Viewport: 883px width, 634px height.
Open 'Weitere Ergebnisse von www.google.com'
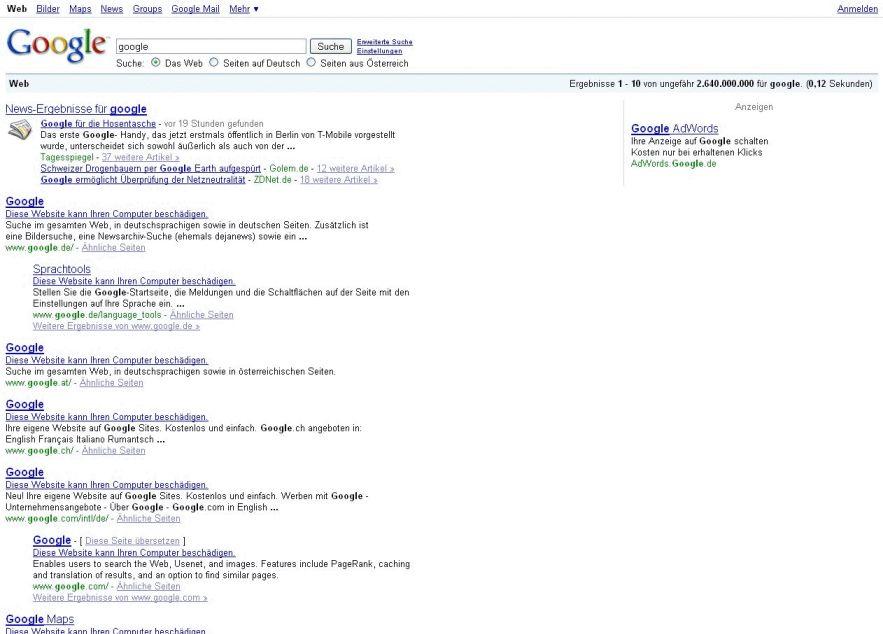pyautogui.click(x=120, y=597)
